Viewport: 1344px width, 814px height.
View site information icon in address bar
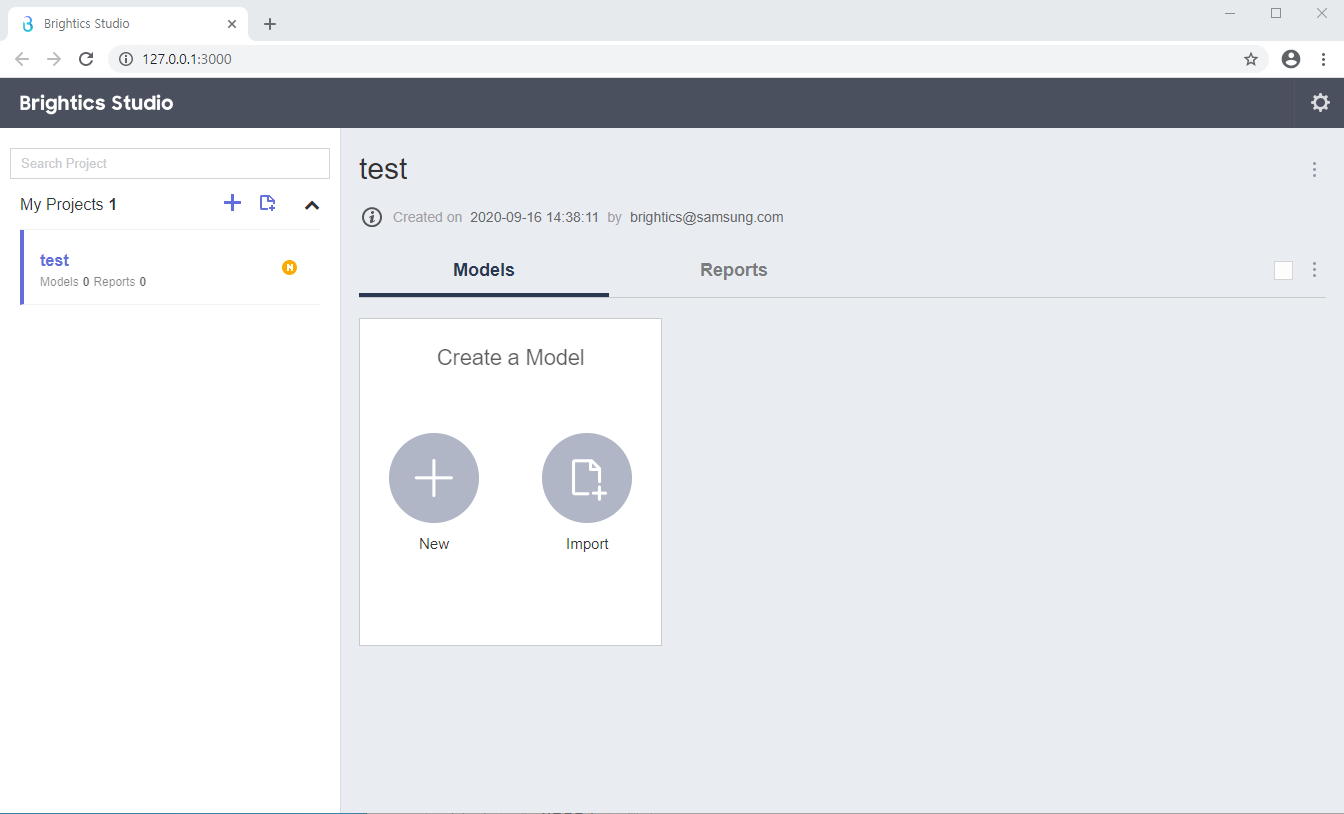click(x=125, y=59)
